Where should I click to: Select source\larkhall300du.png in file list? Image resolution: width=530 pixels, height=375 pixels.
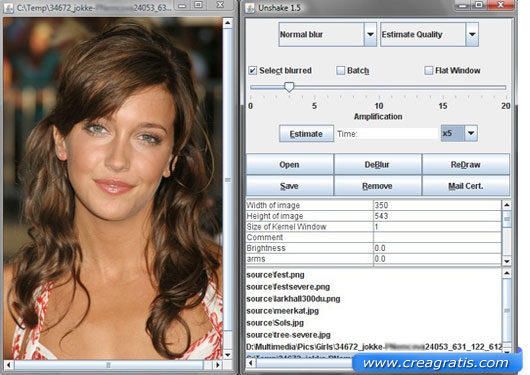pos(293,299)
